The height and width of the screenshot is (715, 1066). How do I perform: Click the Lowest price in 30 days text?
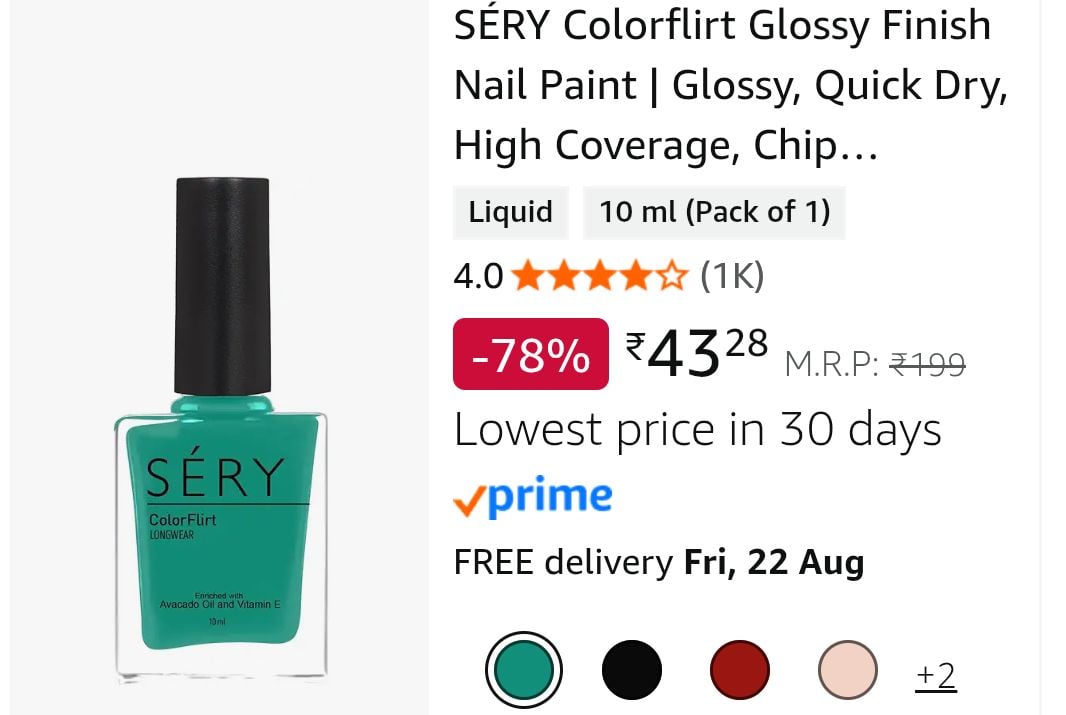[x=698, y=431]
